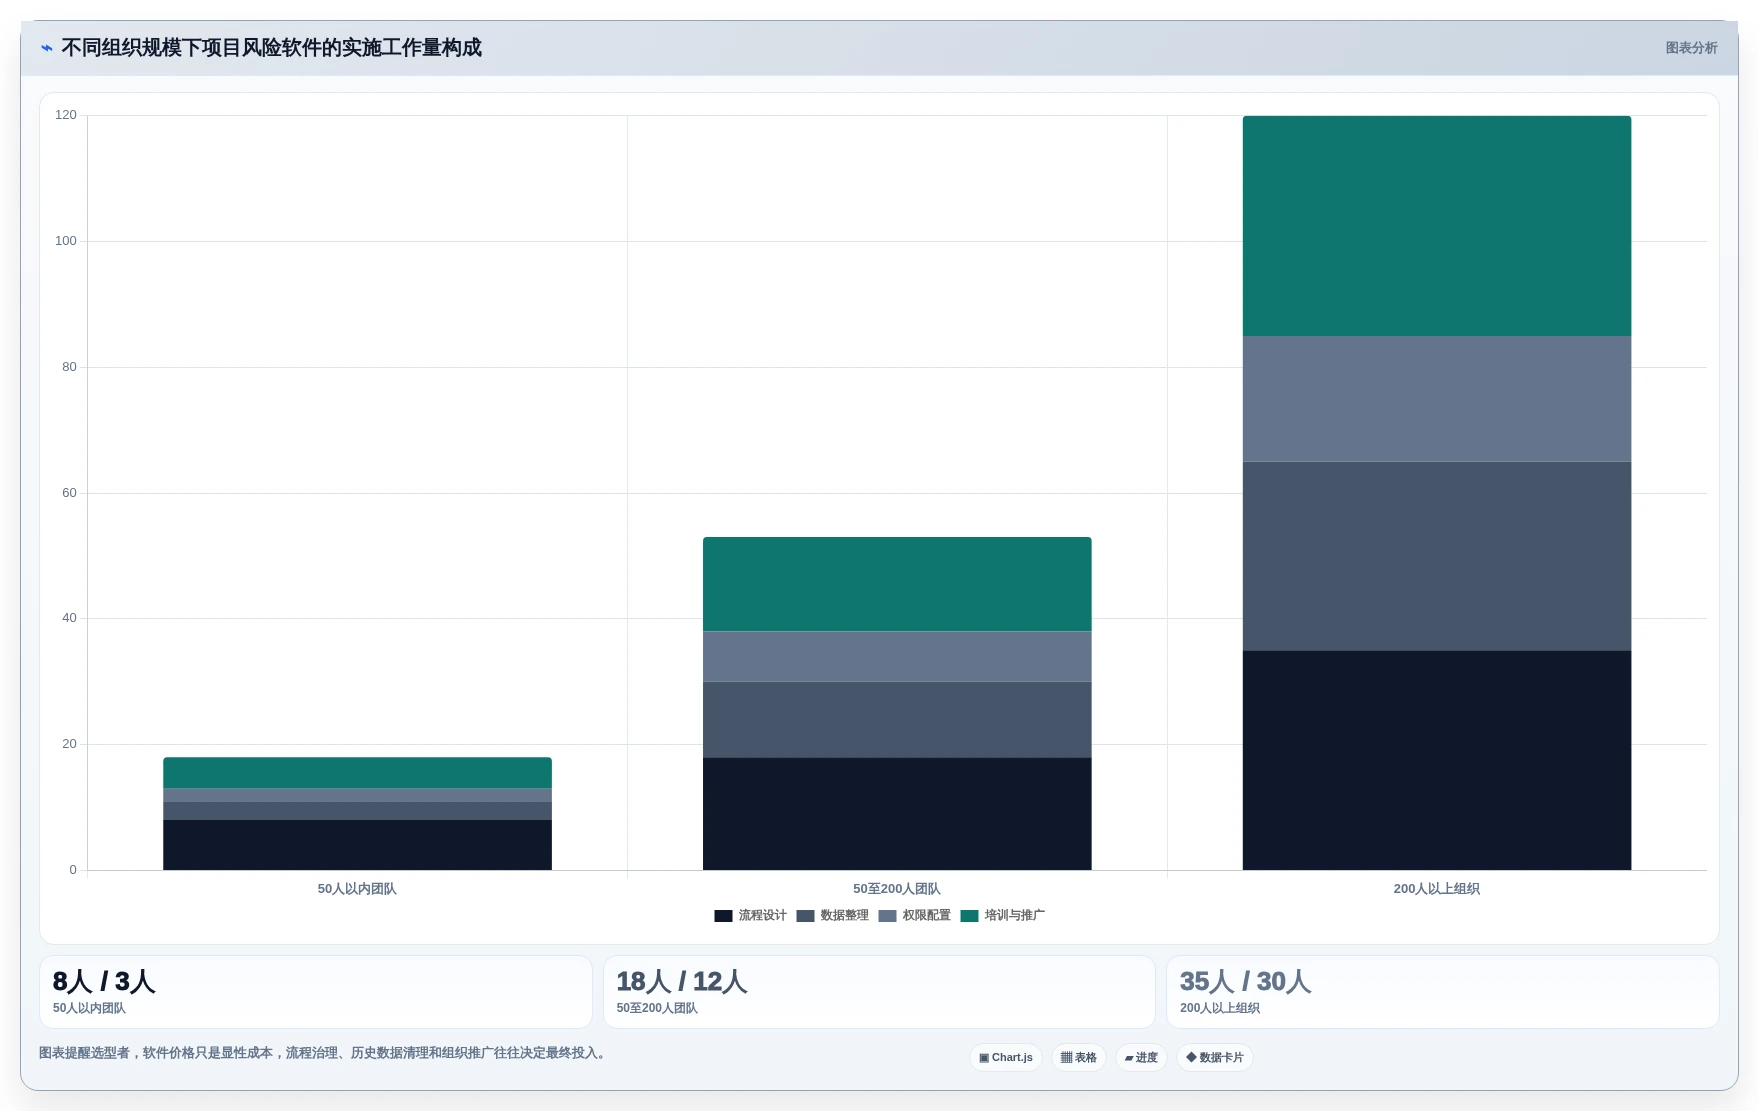1759x1111 pixels.
Task: Click navy 流程设计 segment of 50至200人团队 bar
Action: [897, 813]
